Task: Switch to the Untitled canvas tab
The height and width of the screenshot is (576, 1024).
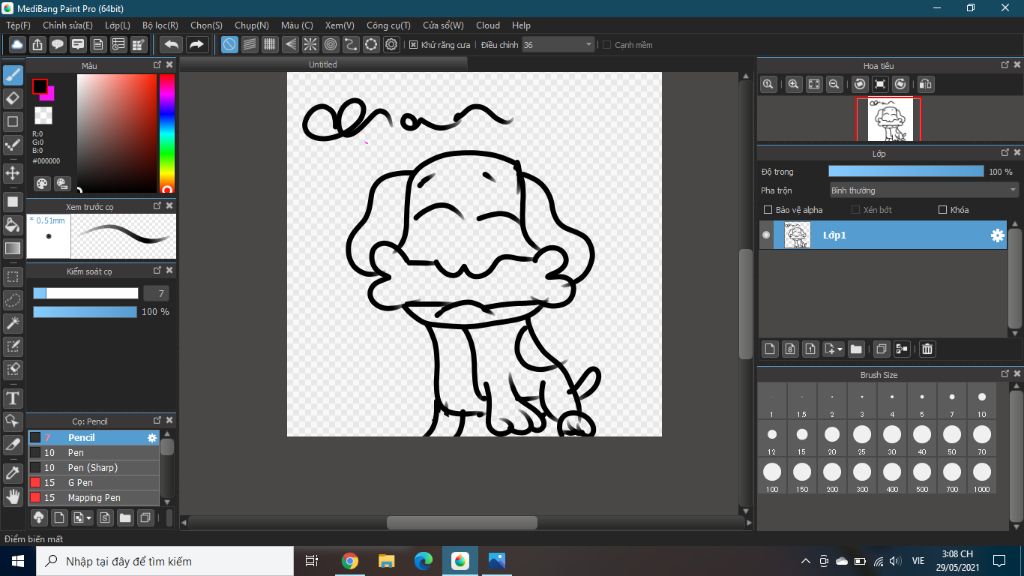Action: point(323,64)
